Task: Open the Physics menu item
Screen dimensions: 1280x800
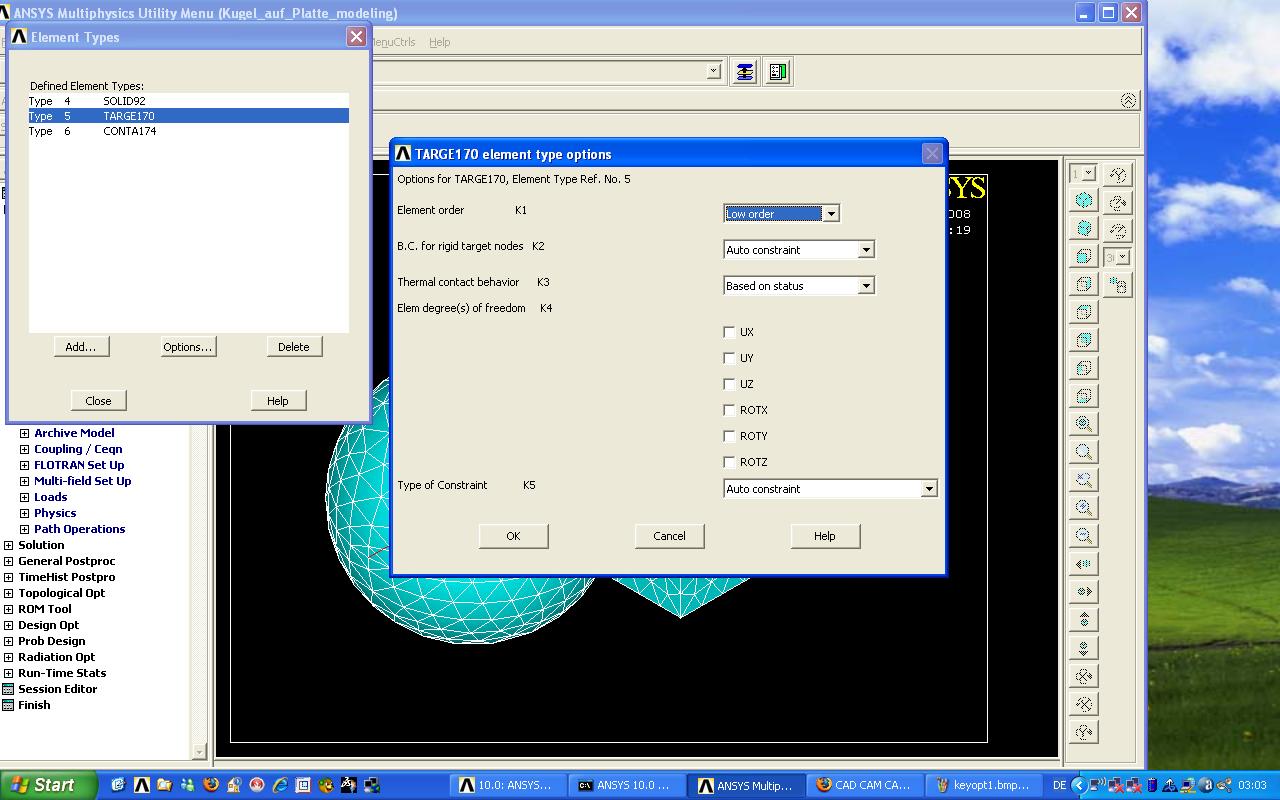Action: pyautogui.click(x=55, y=513)
